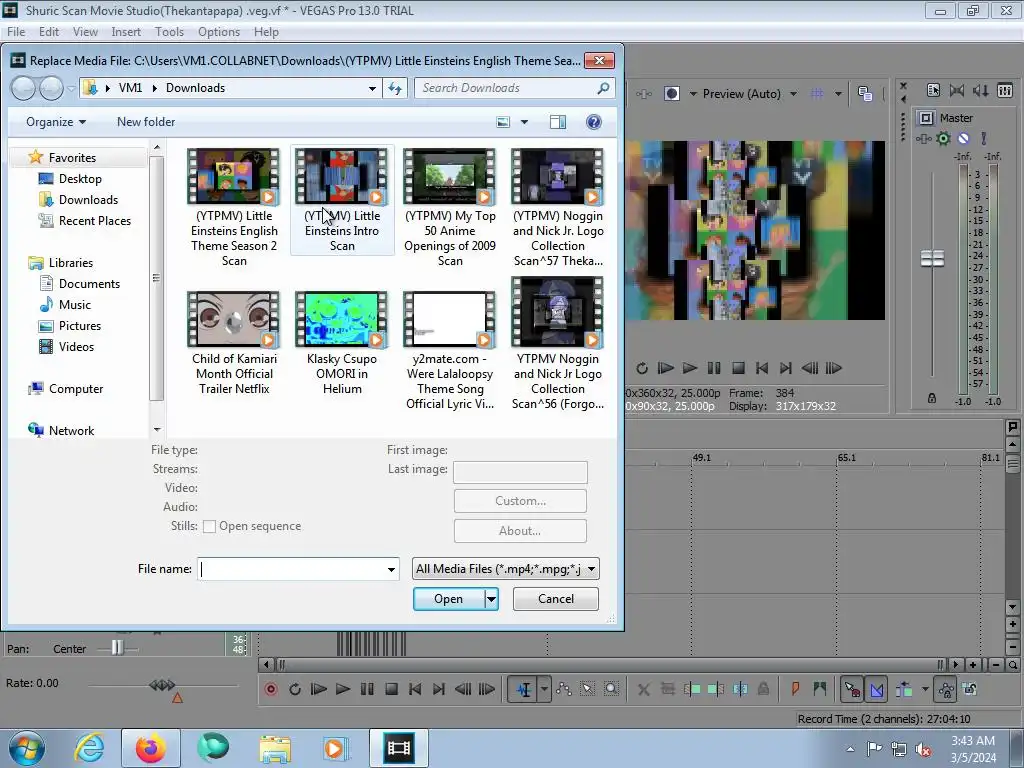Image resolution: width=1024 pixels, height=768 pixels.
Task: Insert a marker with orange flag icon
Action: coord(795,689)
